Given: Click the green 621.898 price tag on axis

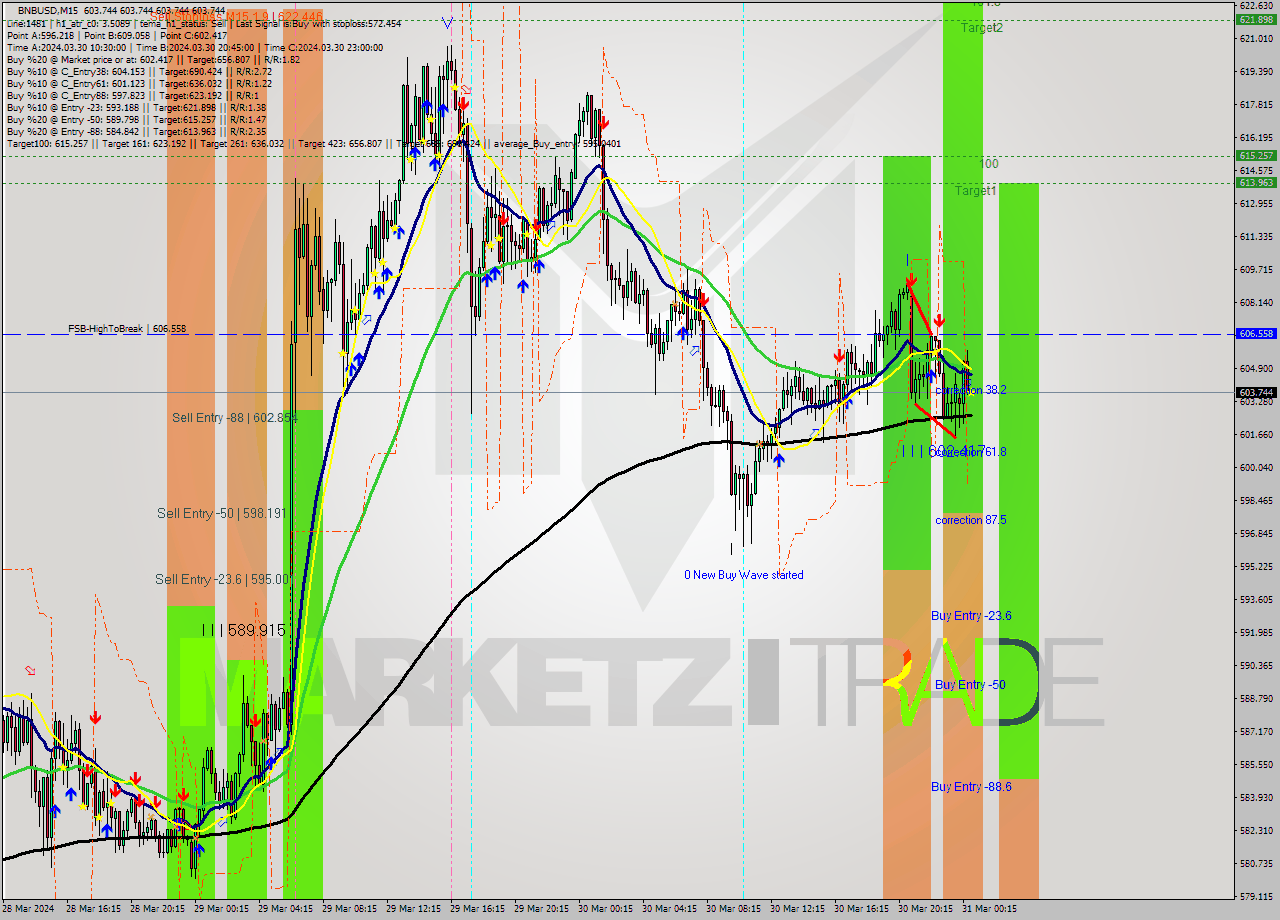Looking at the screenshot, I should click(1256, 19).
